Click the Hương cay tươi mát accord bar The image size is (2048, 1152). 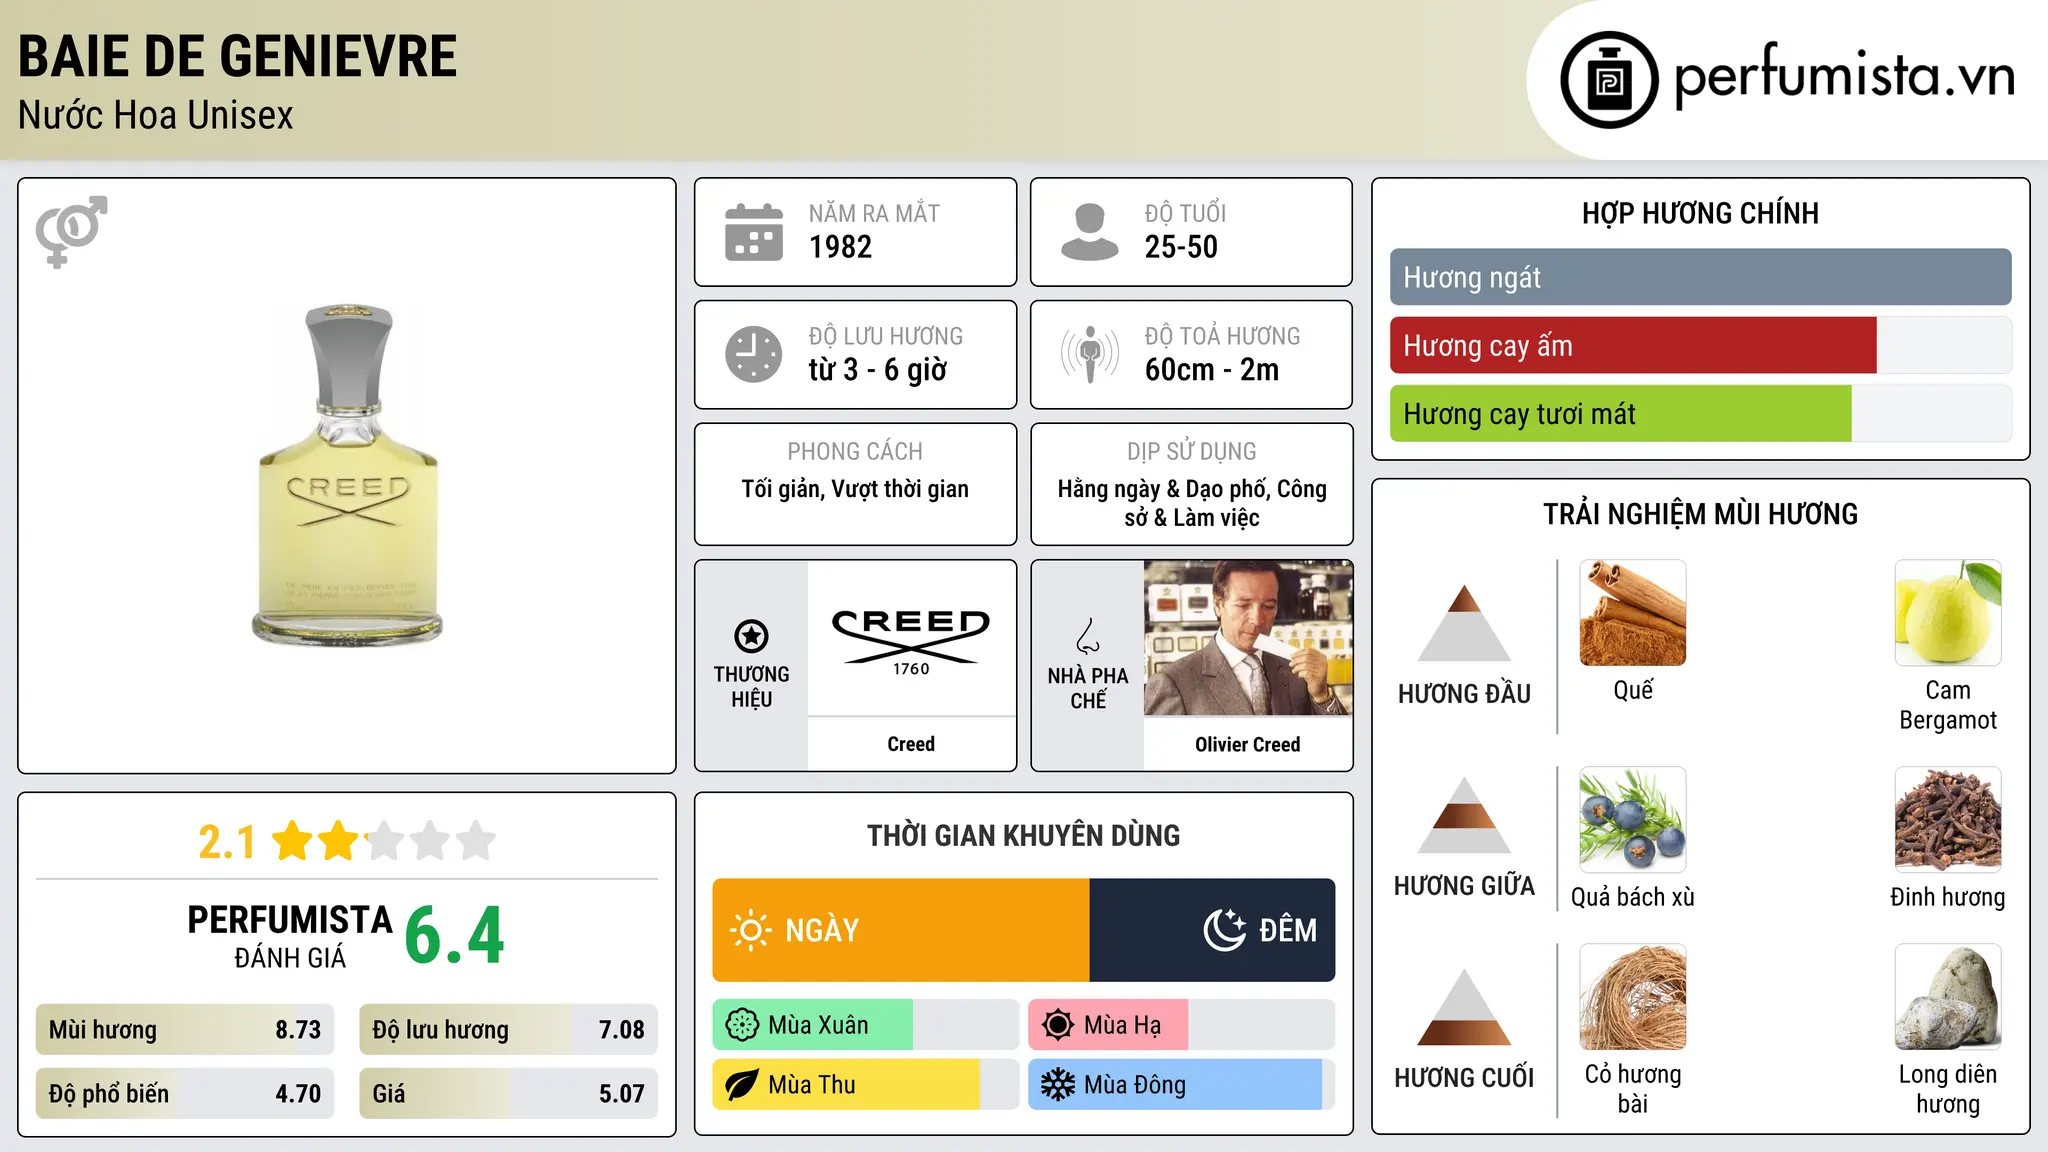tap(1701, 414)
